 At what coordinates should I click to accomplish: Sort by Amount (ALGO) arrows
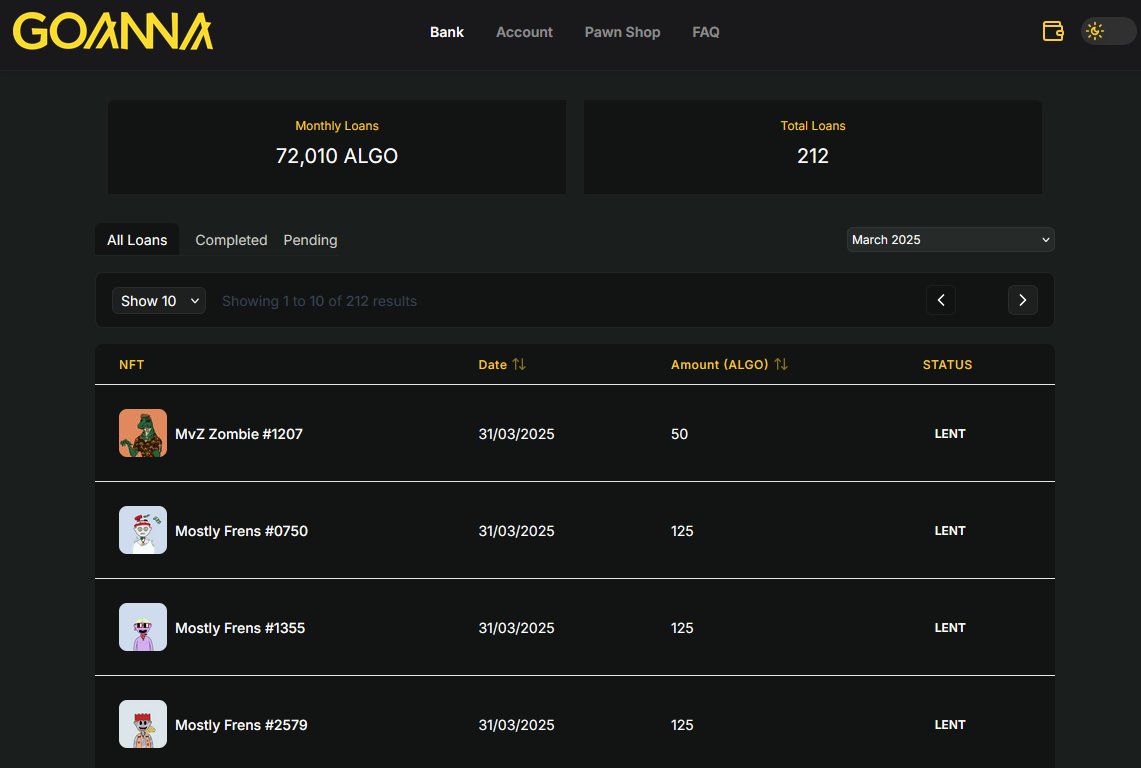[x=781, y=364]
